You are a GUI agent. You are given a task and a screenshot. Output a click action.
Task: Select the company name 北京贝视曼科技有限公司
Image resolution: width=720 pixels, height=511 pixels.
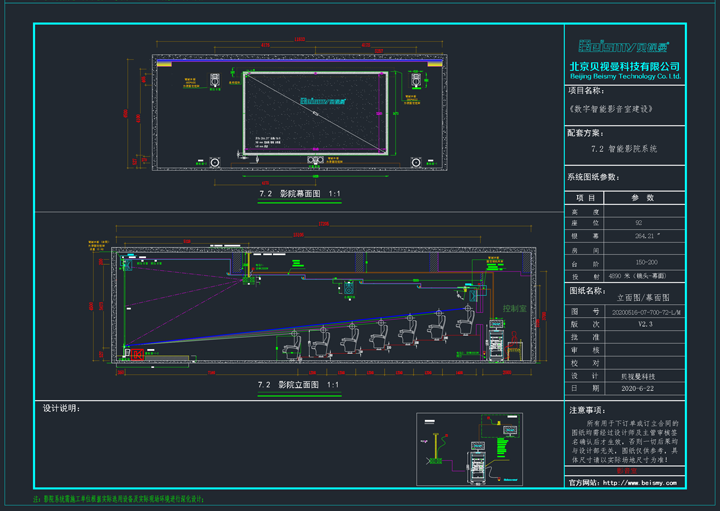click(624, 66)
